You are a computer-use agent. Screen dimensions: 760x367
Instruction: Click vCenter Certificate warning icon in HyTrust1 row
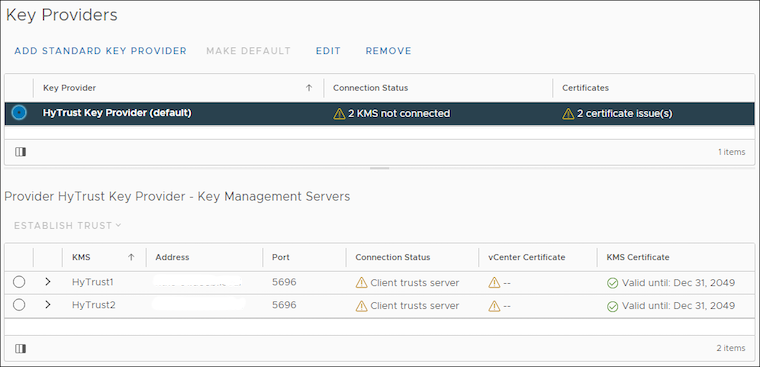(x=494, y=282)
